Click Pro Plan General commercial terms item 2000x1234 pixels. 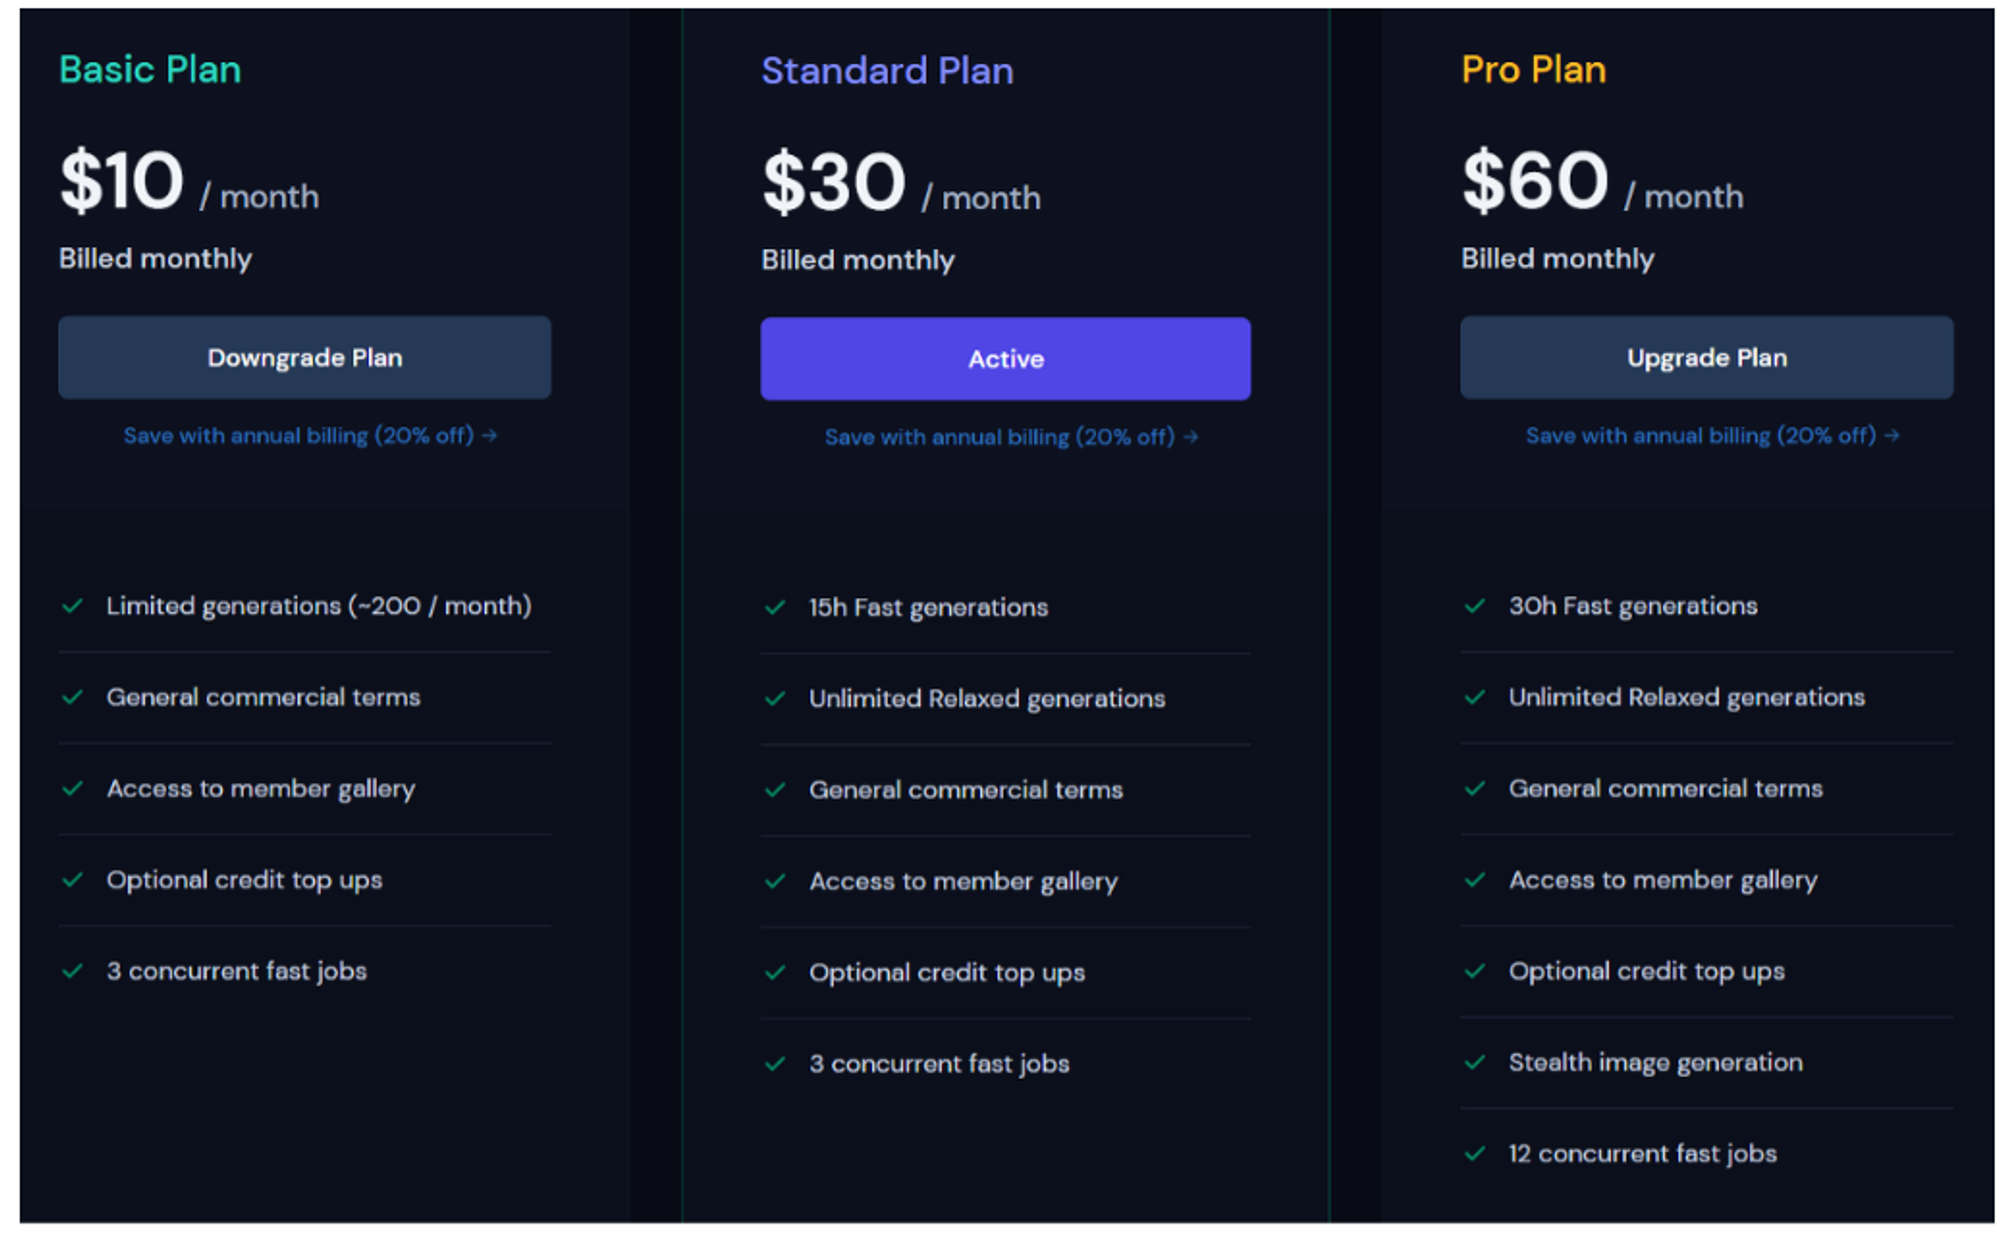coord(1705,788)
